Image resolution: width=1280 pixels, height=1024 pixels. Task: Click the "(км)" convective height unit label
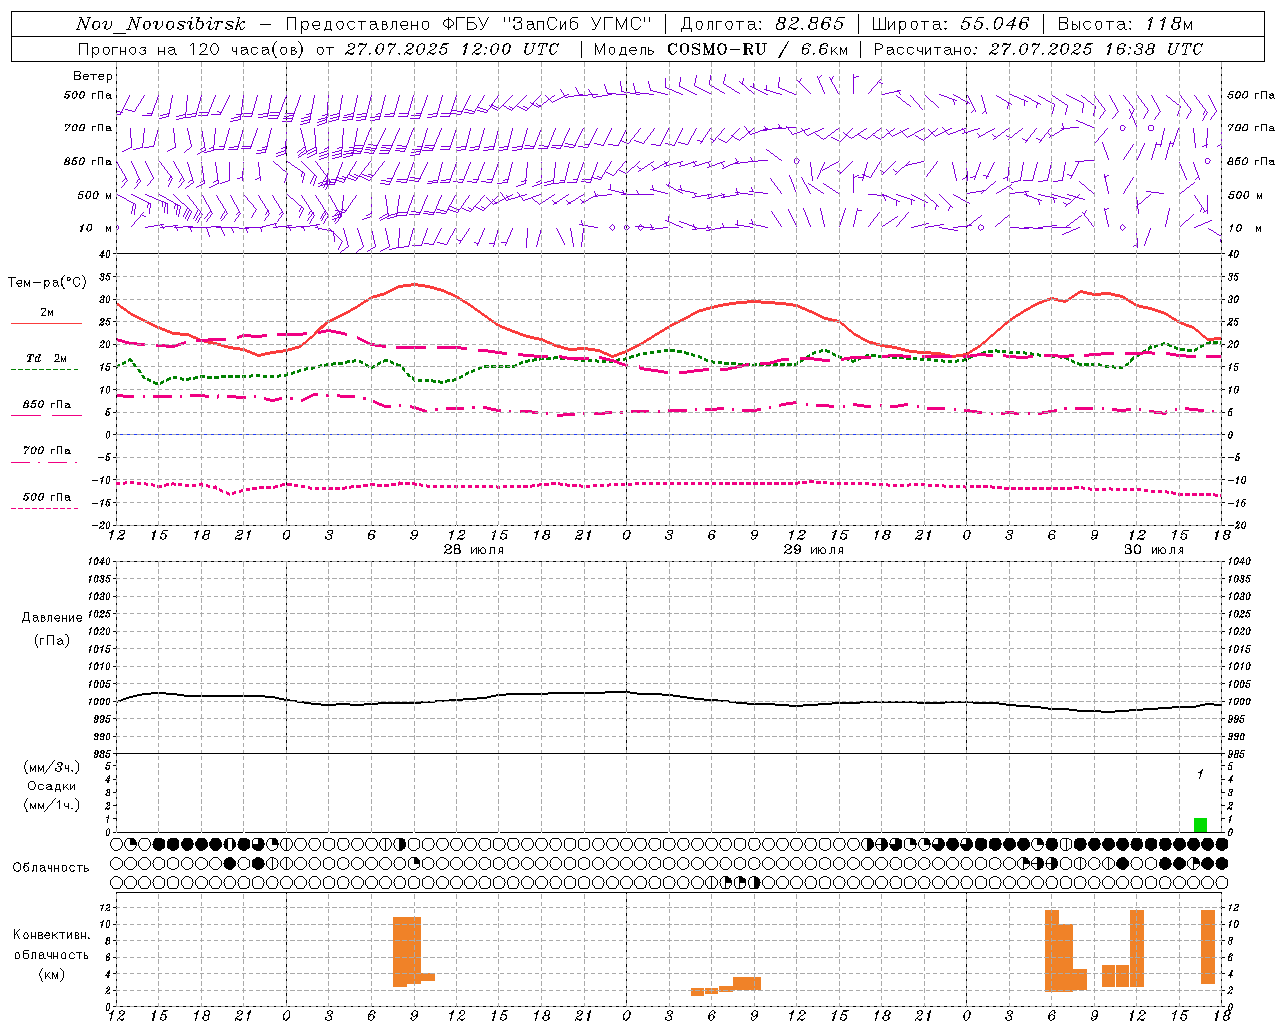click(x=51, y=973)
